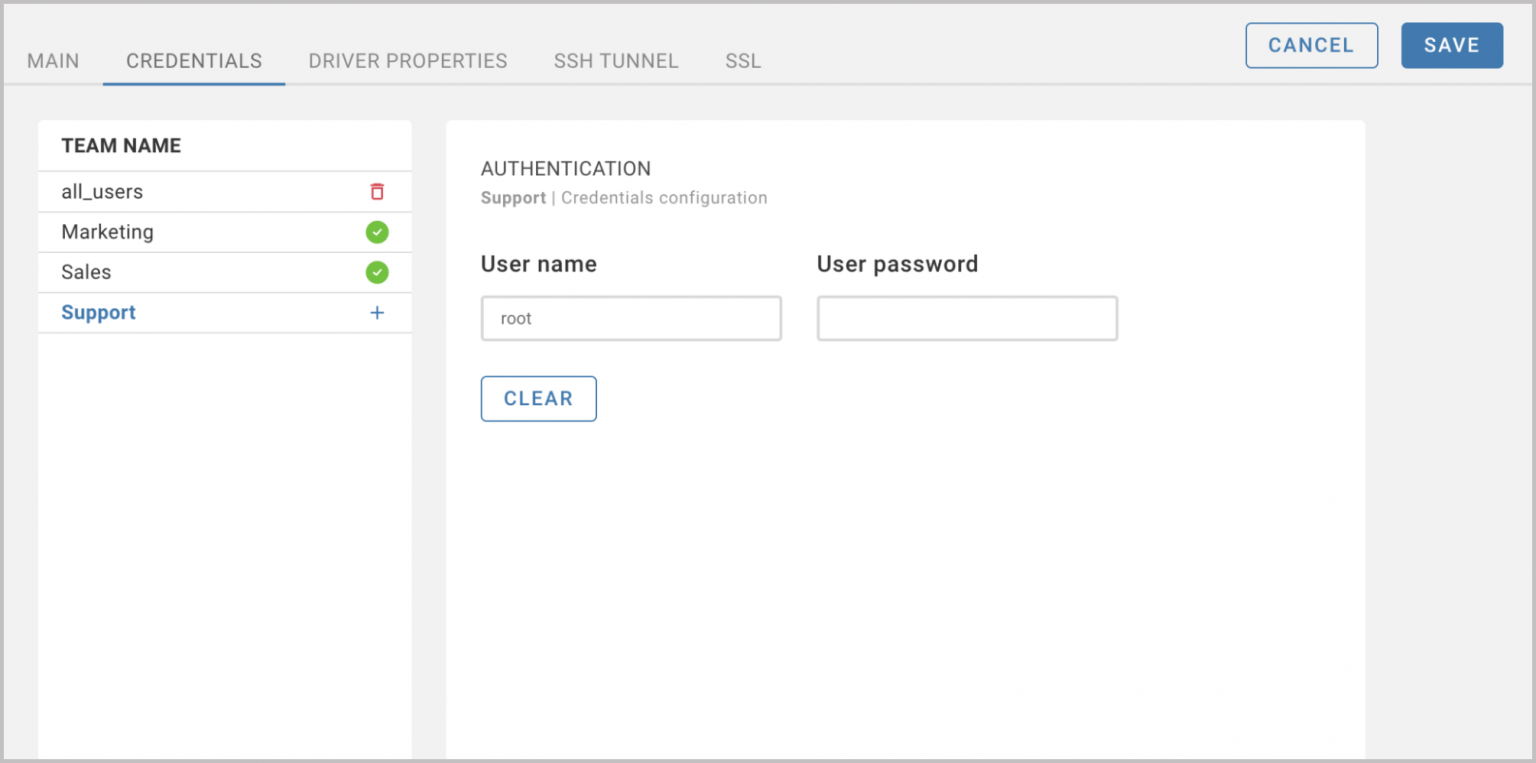Click the green checkmark icon next to Sales
This screenshot has width=1536, height=763.
(x=377, y=272)
